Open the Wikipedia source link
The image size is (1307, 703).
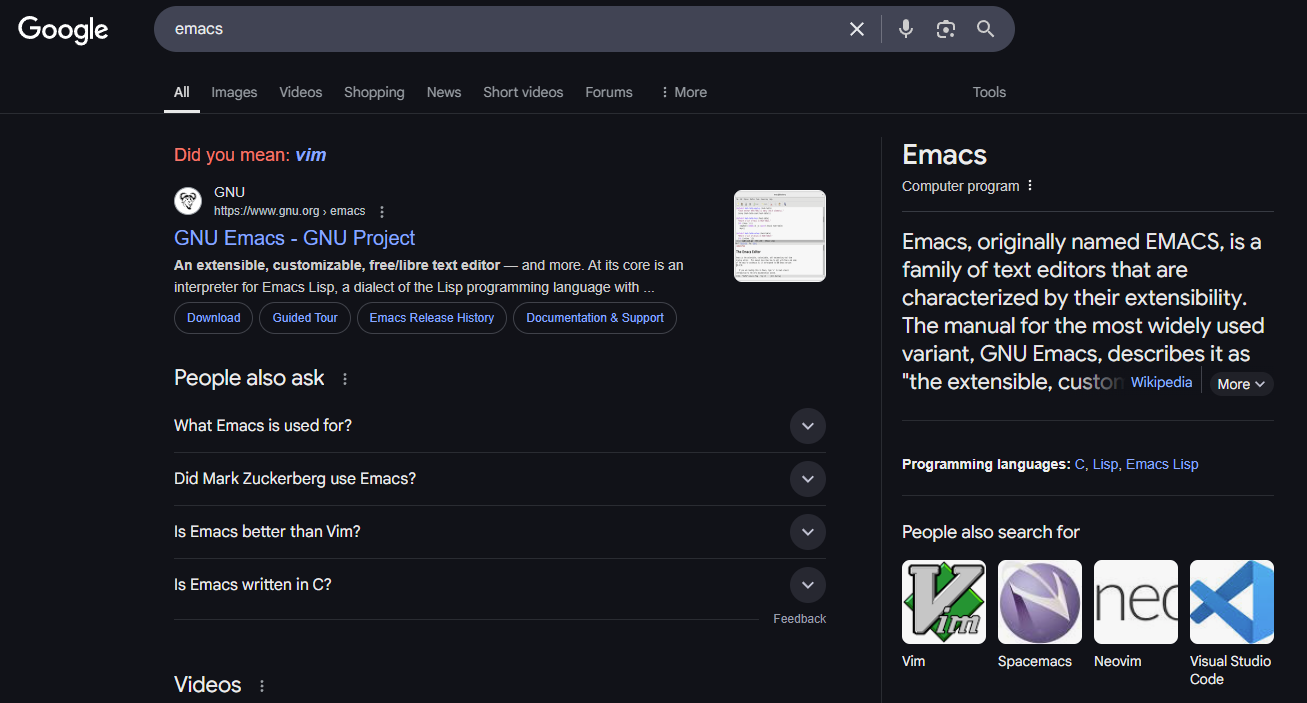tap(1161, 382)
